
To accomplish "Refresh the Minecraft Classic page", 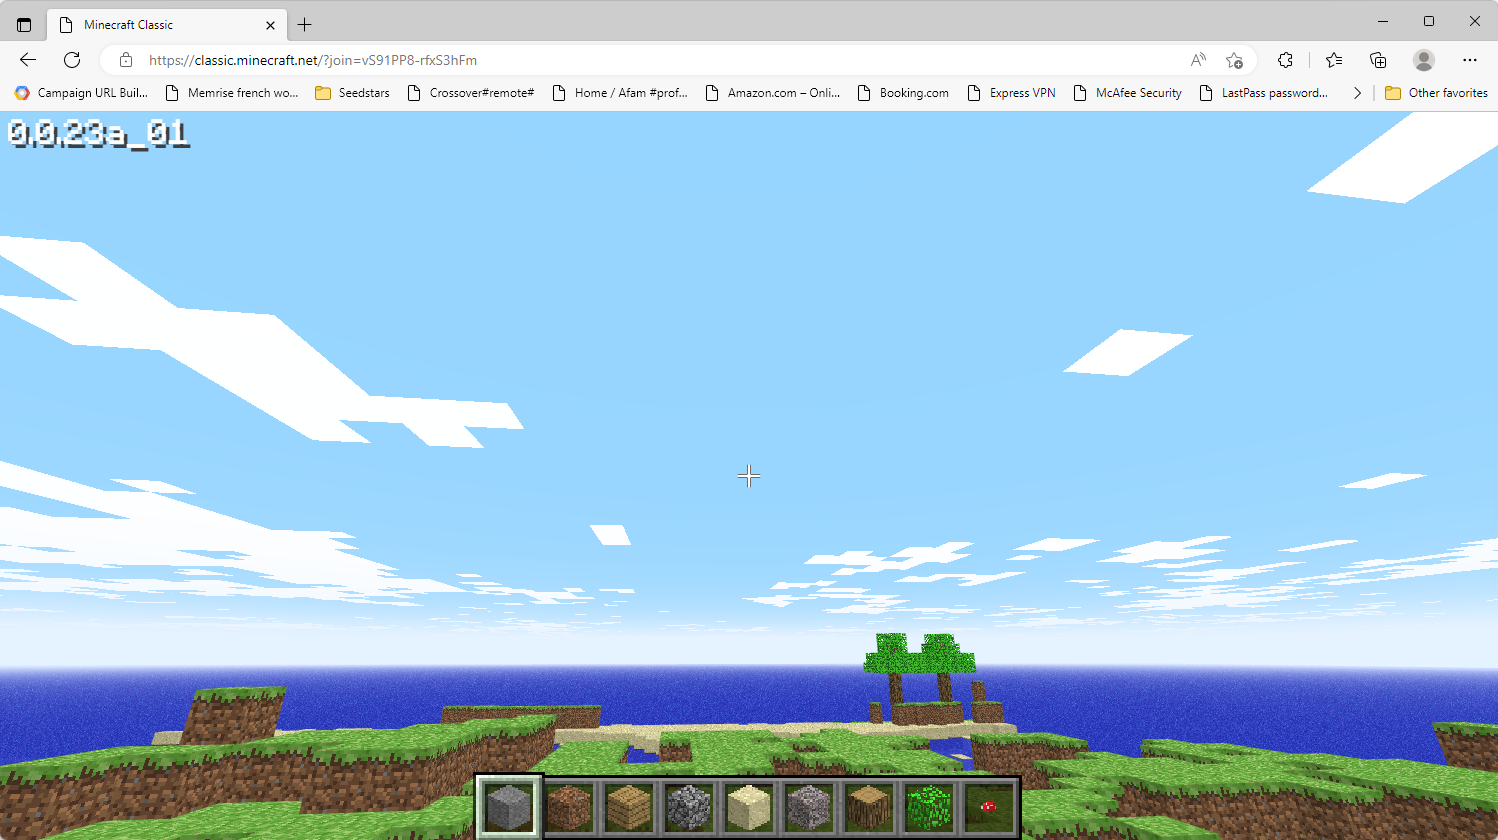I will pos(72,60).
